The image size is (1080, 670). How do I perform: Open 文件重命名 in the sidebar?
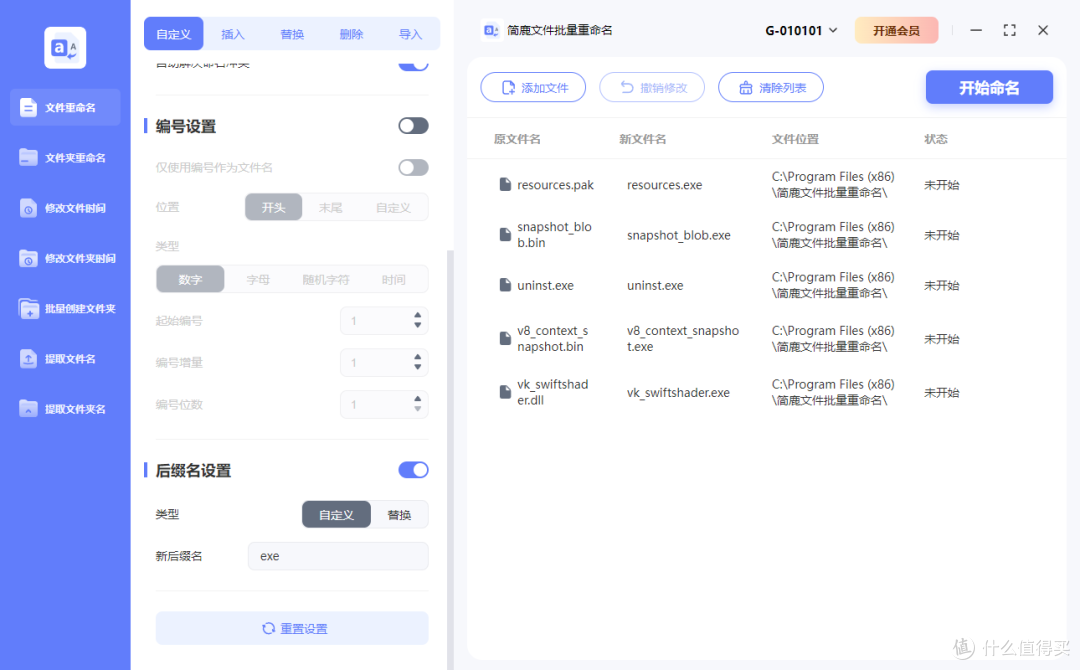coord(65,107)
